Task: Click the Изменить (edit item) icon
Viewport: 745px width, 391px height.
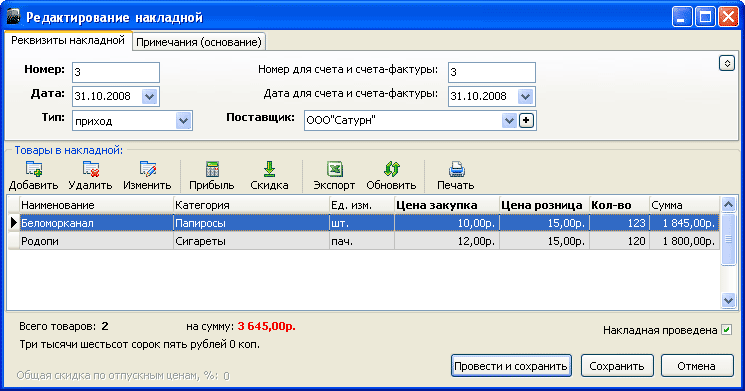Action: 147,169
